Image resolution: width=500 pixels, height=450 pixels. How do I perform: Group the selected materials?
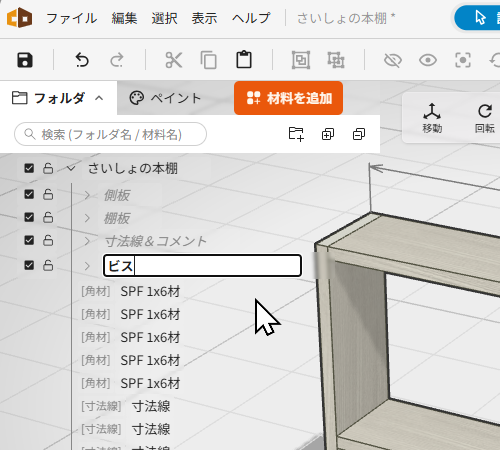pos(301,60)
